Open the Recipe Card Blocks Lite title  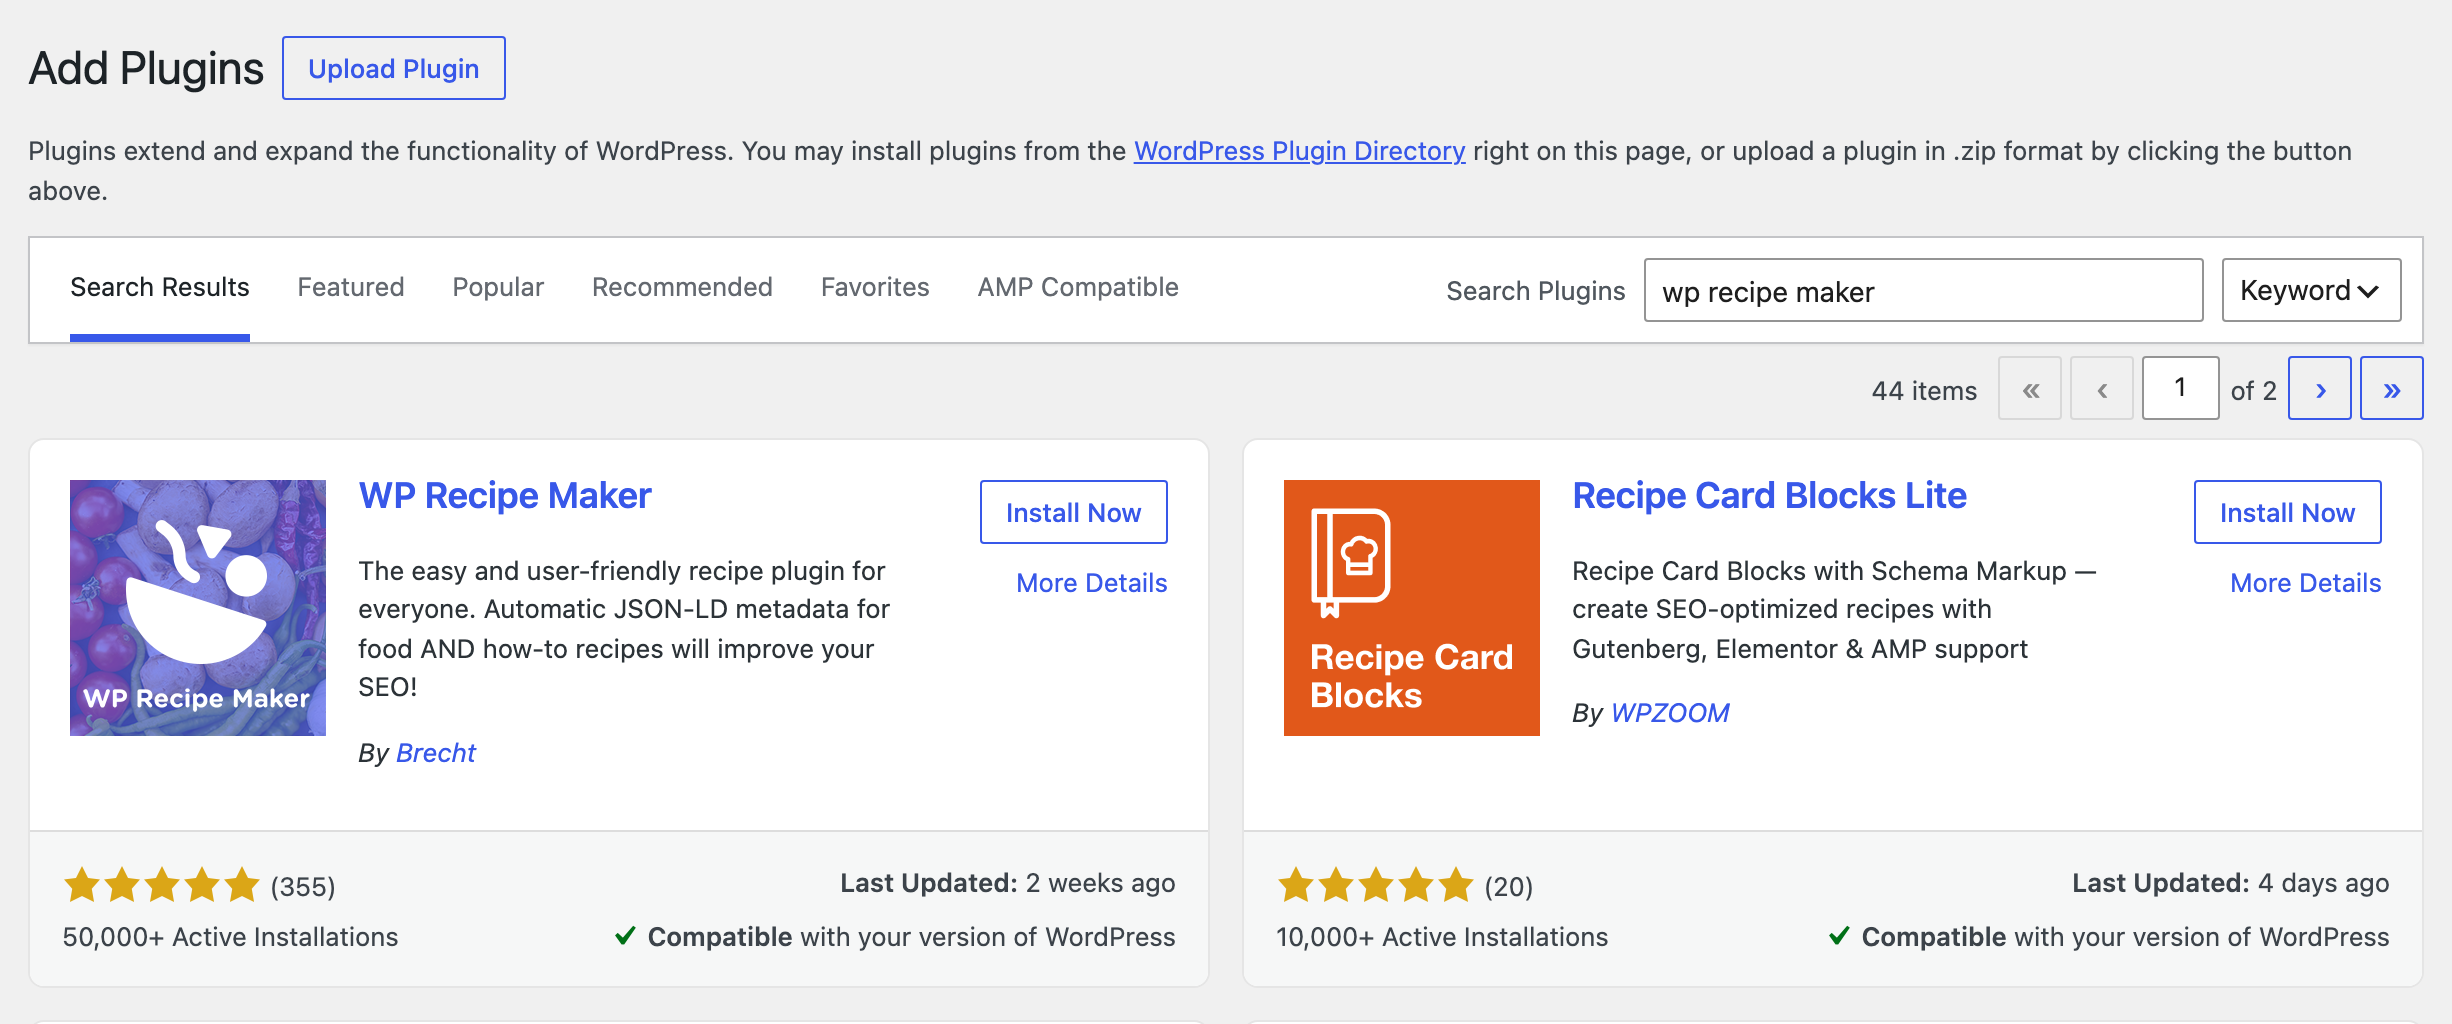pyautogui.click(x=1769, y=496)
